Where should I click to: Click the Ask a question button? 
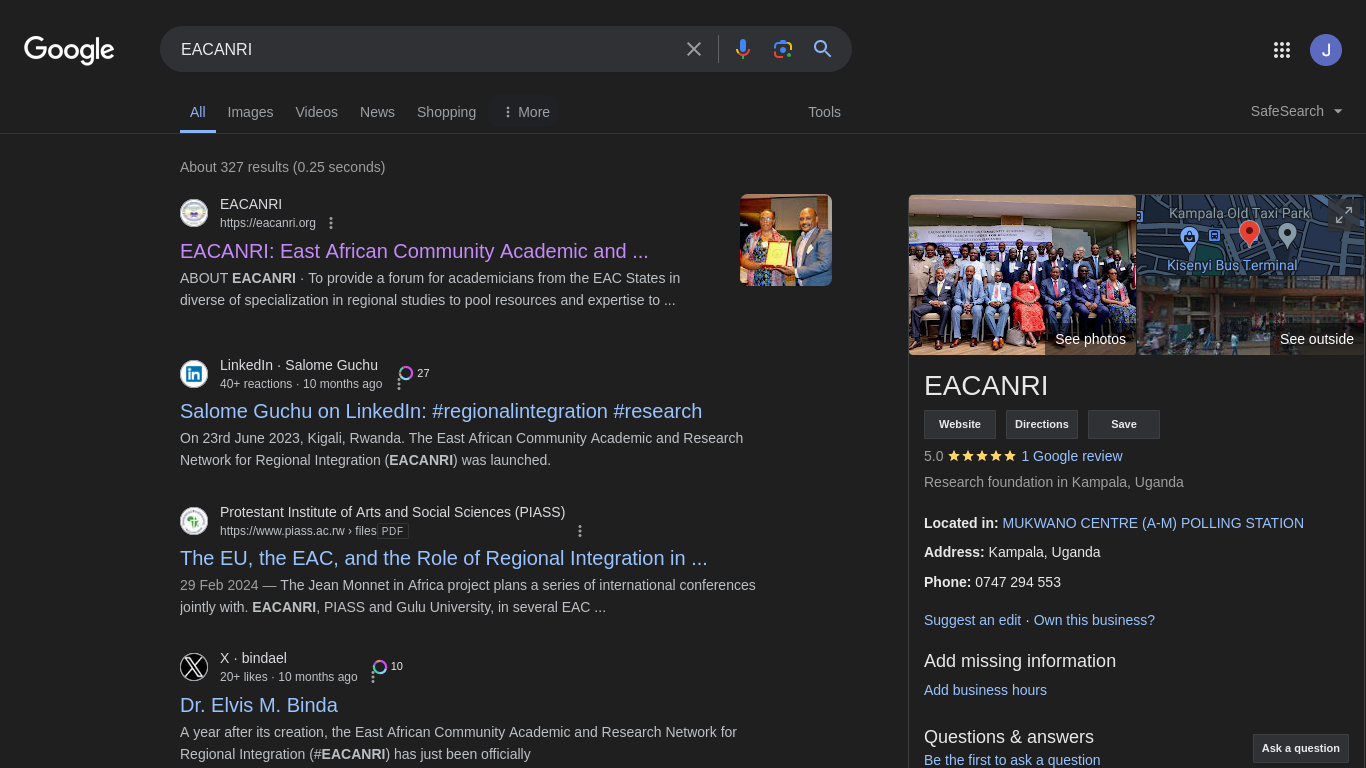pyautogui.click(x=1301, y=748)
